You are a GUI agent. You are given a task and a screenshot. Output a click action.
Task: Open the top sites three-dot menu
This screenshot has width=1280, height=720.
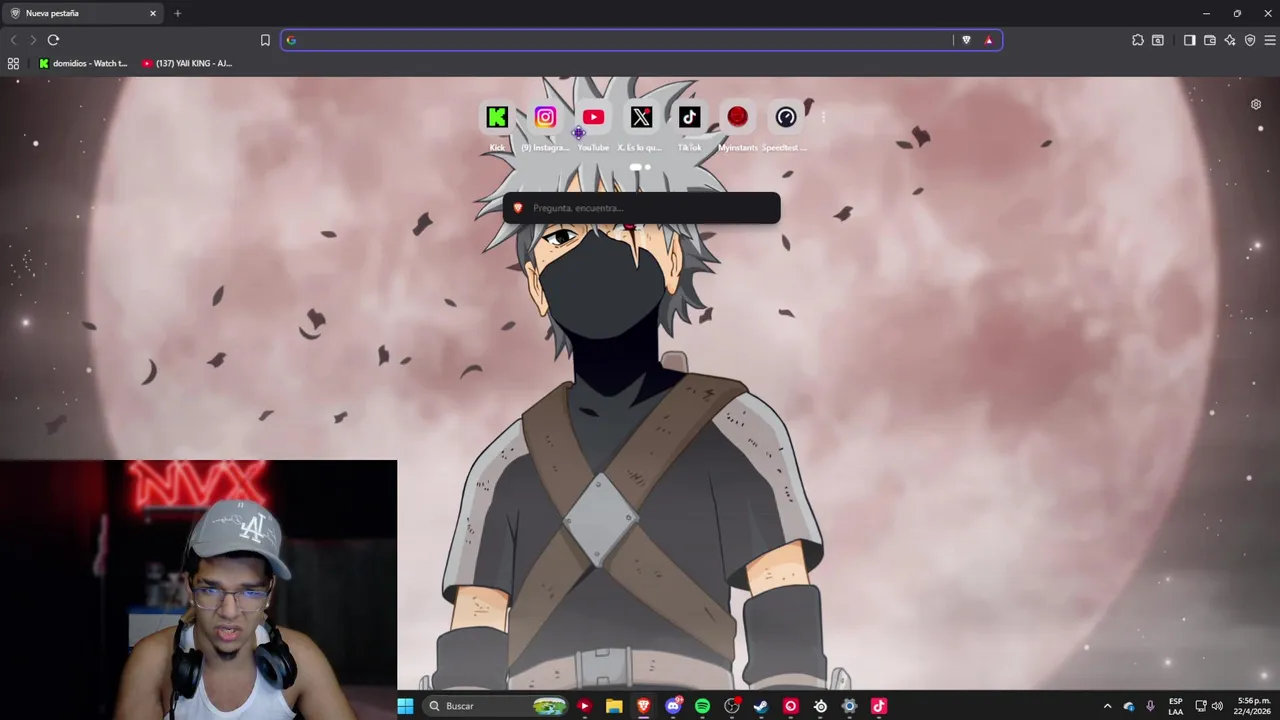[823, 117]
